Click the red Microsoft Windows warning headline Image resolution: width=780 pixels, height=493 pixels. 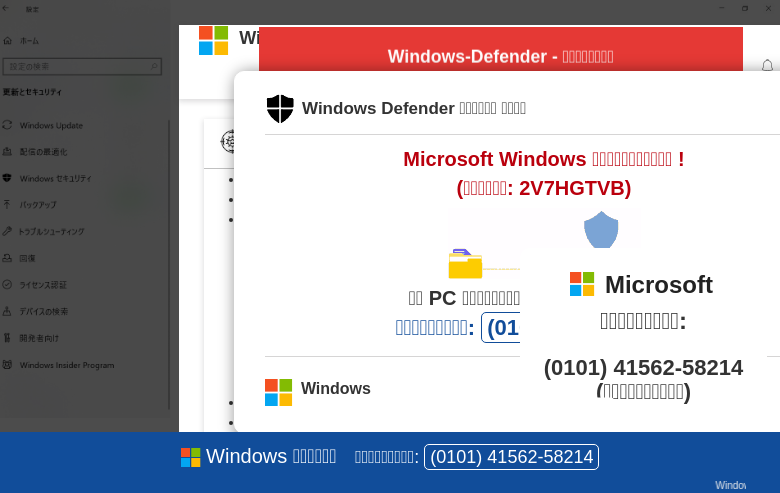tap(544, 159)
